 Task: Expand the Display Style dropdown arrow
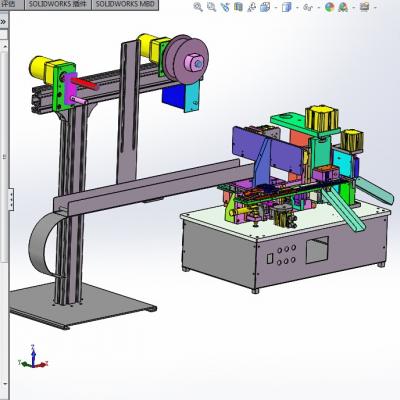tap(297, 7)
